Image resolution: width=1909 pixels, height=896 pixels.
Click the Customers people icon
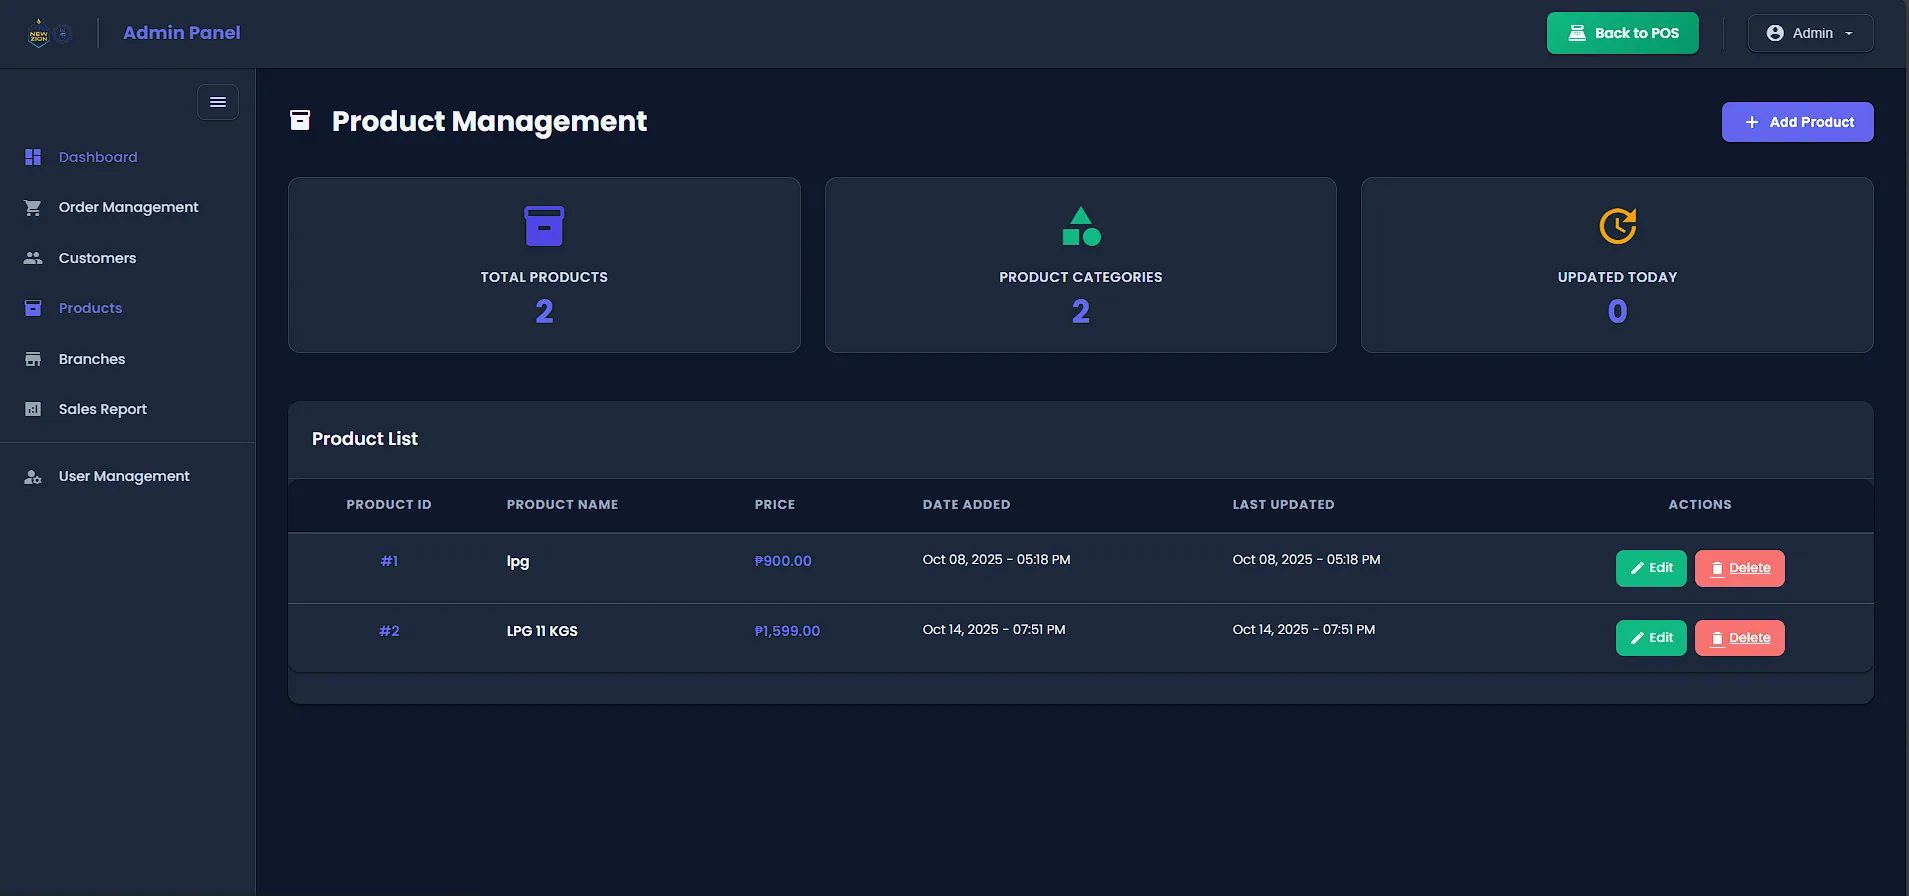click(33, 258)
